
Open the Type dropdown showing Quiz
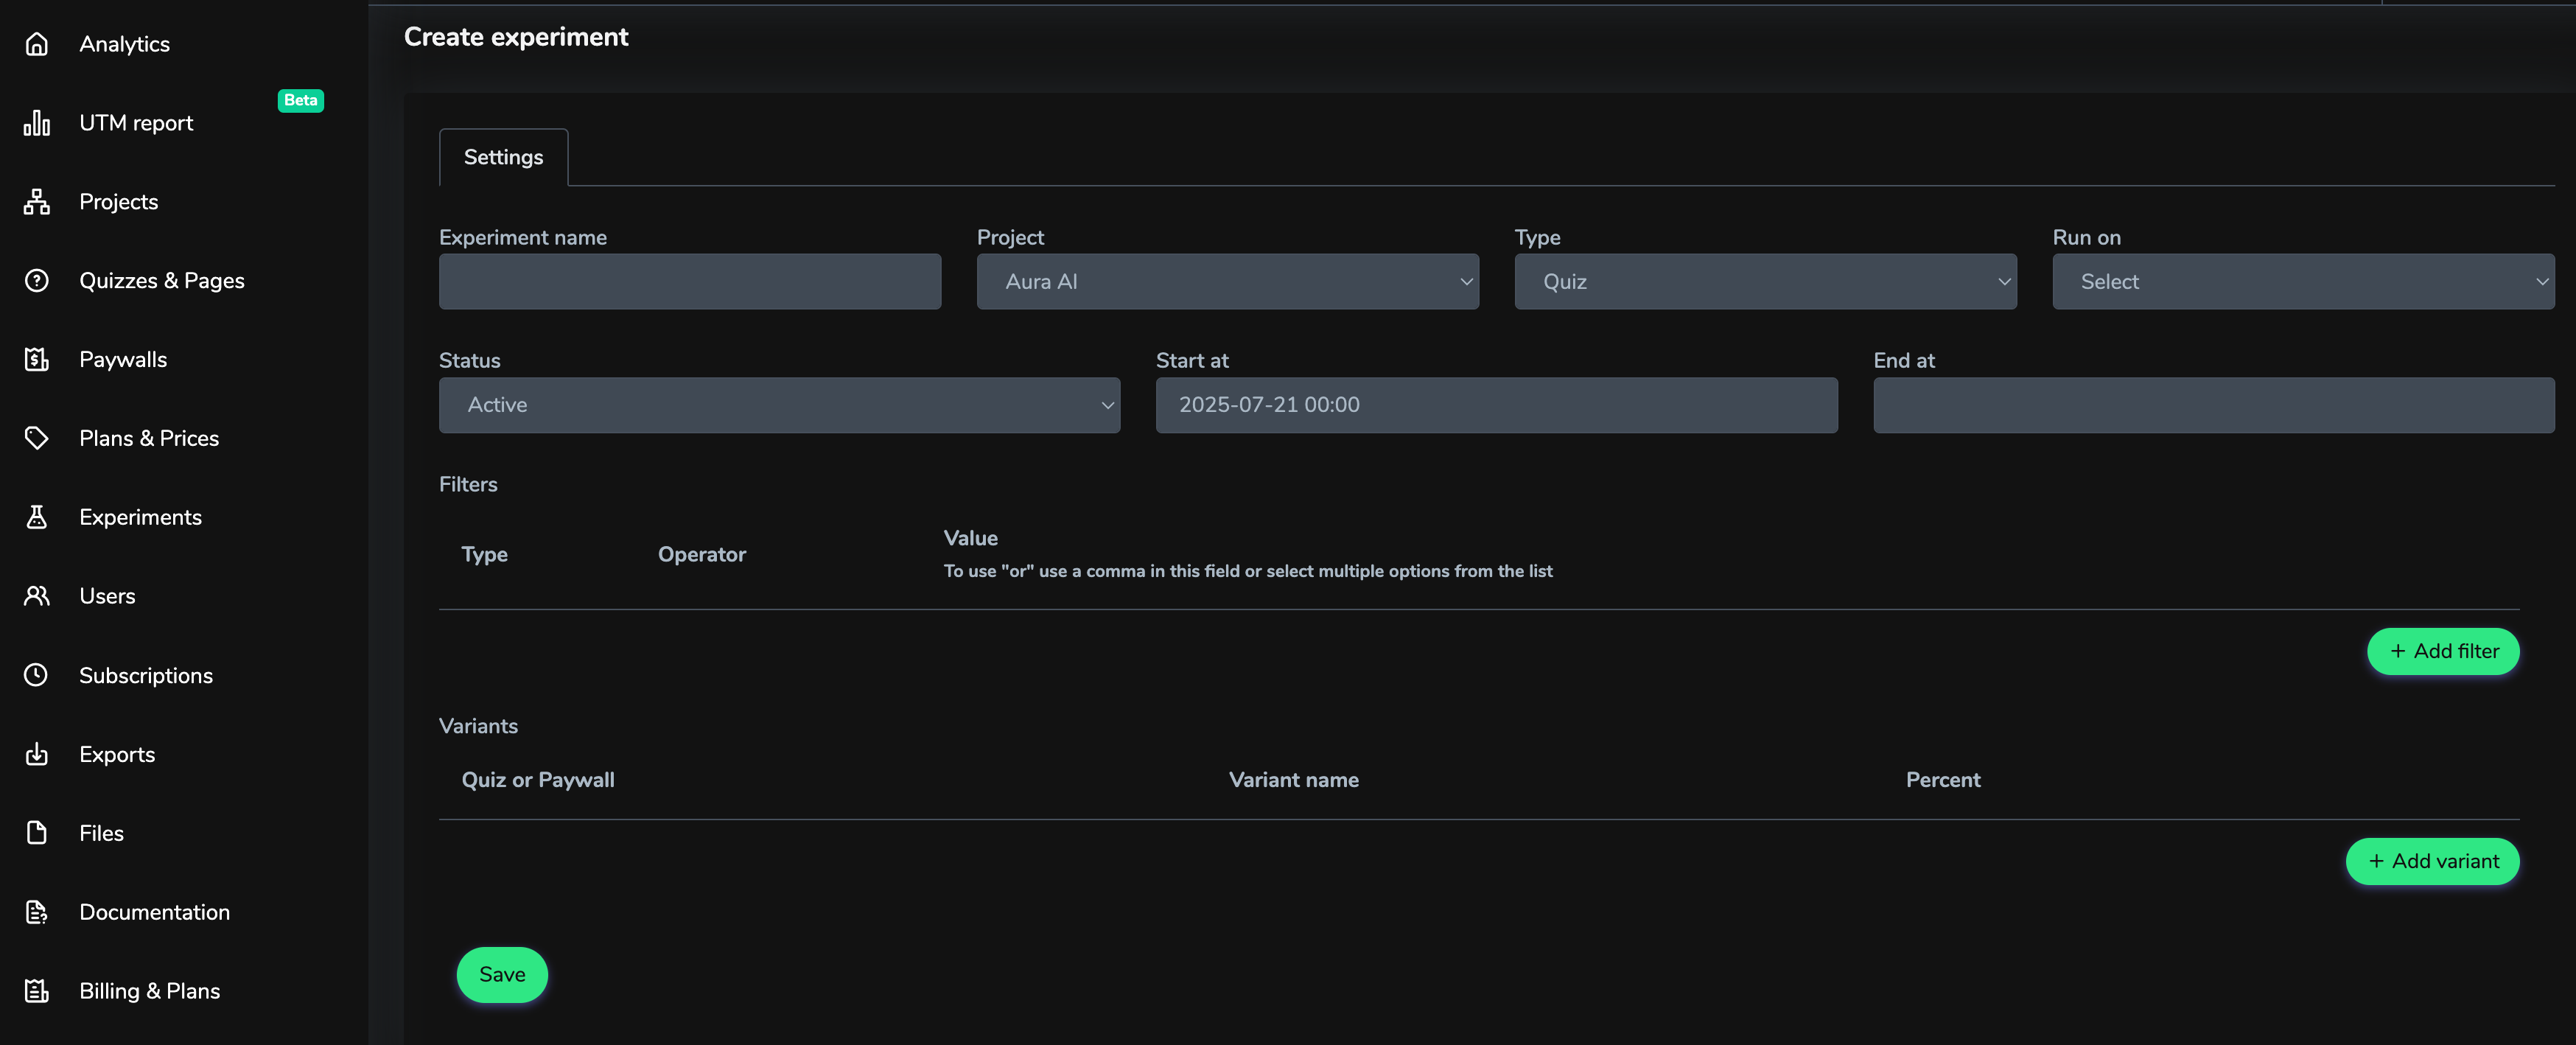[1765, 281]
